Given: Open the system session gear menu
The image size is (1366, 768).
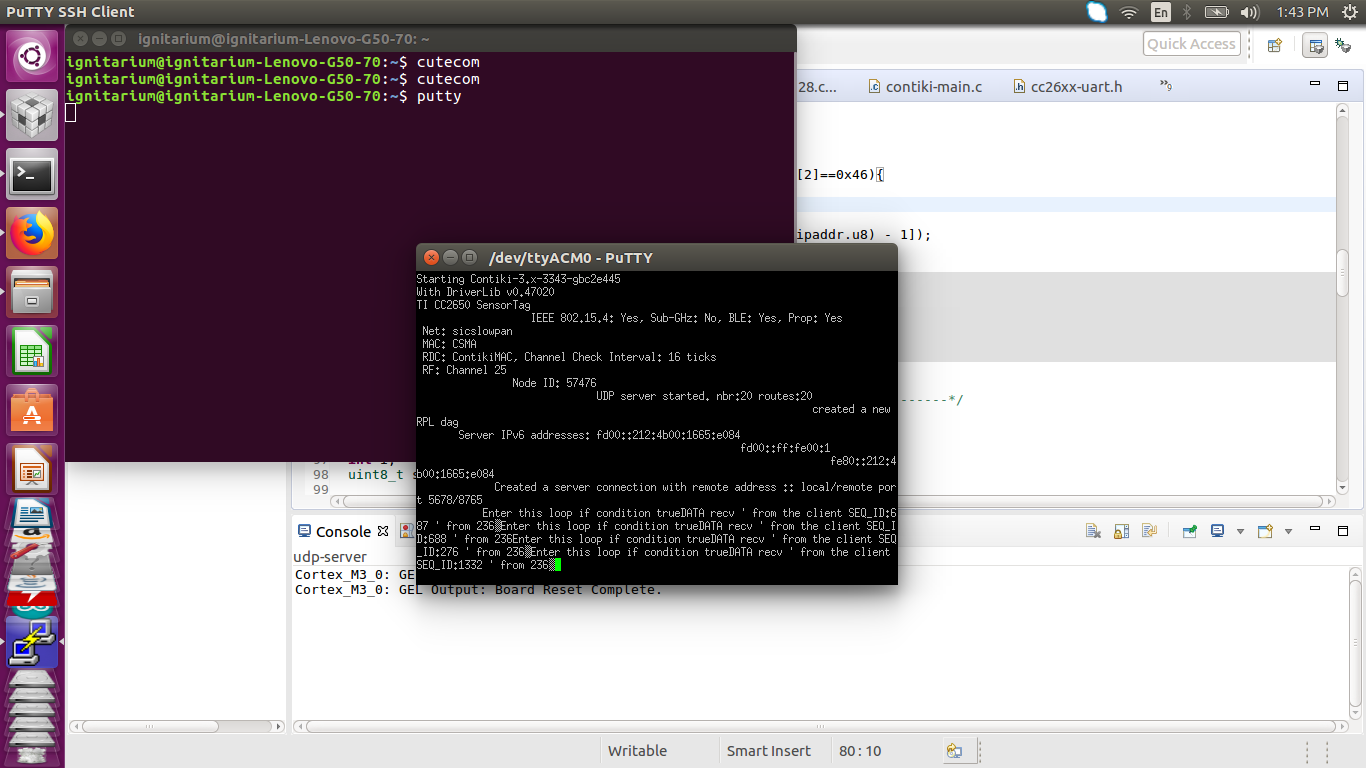Looking at the screenshot, I should coord(1350,12).
